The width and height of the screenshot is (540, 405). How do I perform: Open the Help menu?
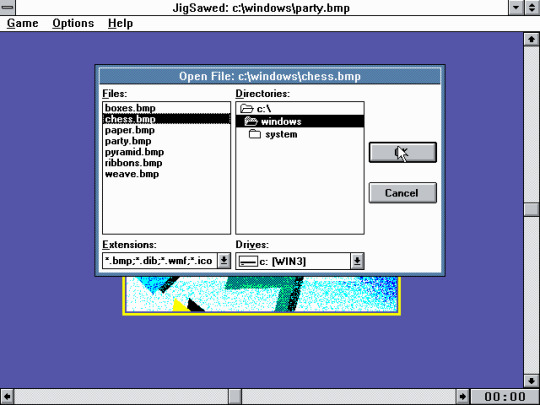(x=120, y=23)
